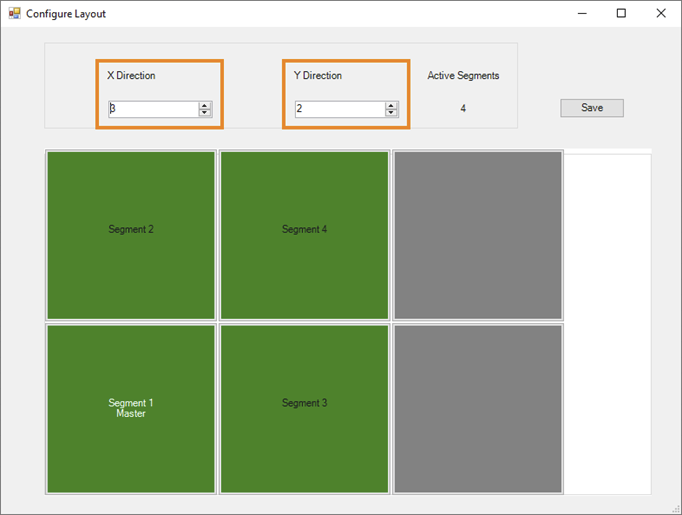Click the active segments count 4
The height and width of the screenshot is (515, 682).
(x=463, y=108)
